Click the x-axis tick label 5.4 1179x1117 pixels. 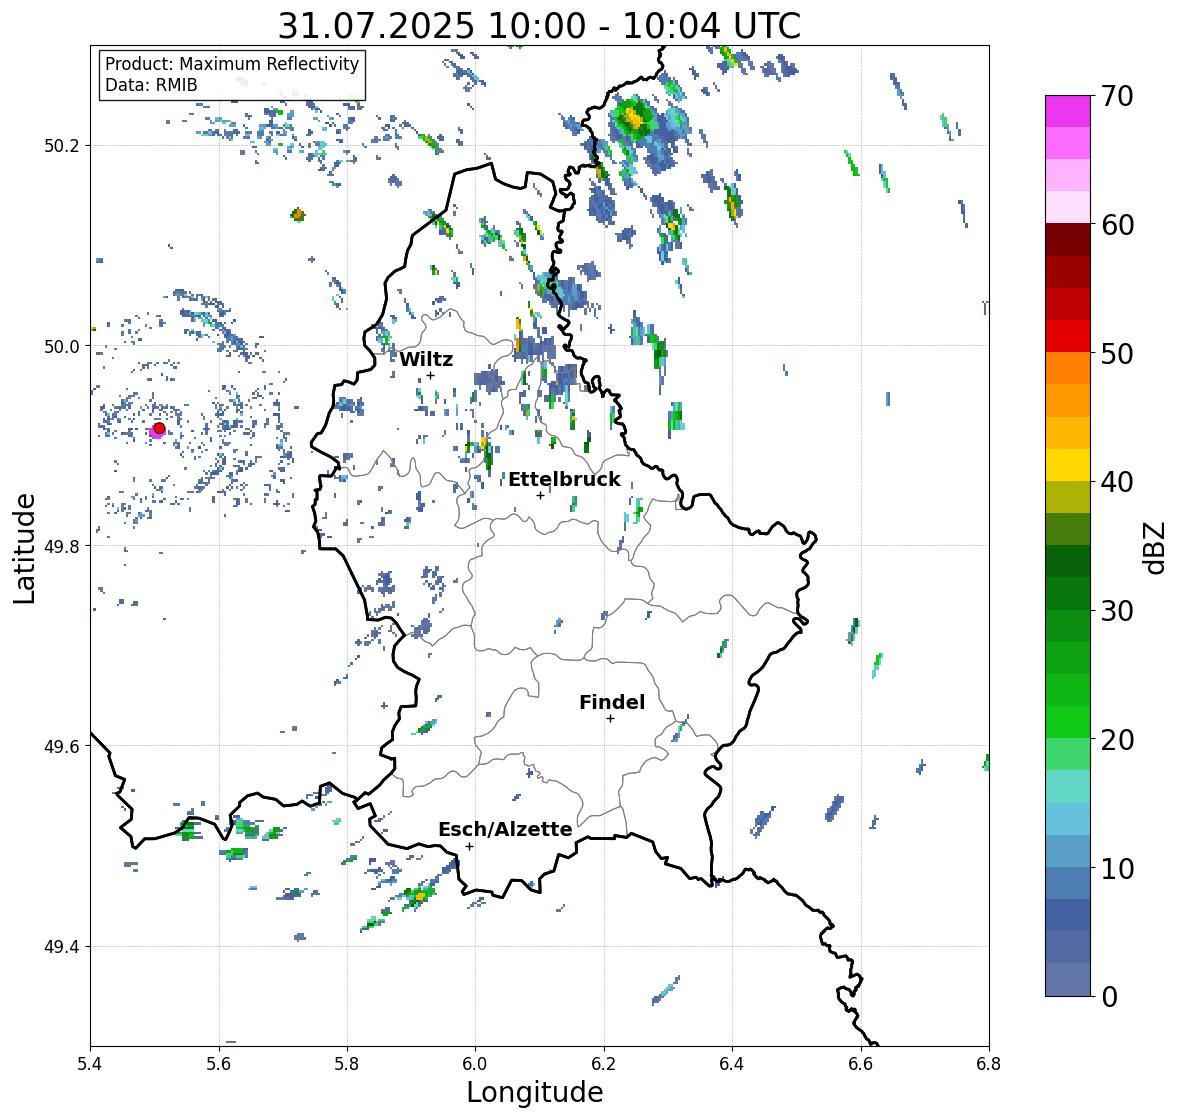pyautogui.click(x=90, y=1063)
